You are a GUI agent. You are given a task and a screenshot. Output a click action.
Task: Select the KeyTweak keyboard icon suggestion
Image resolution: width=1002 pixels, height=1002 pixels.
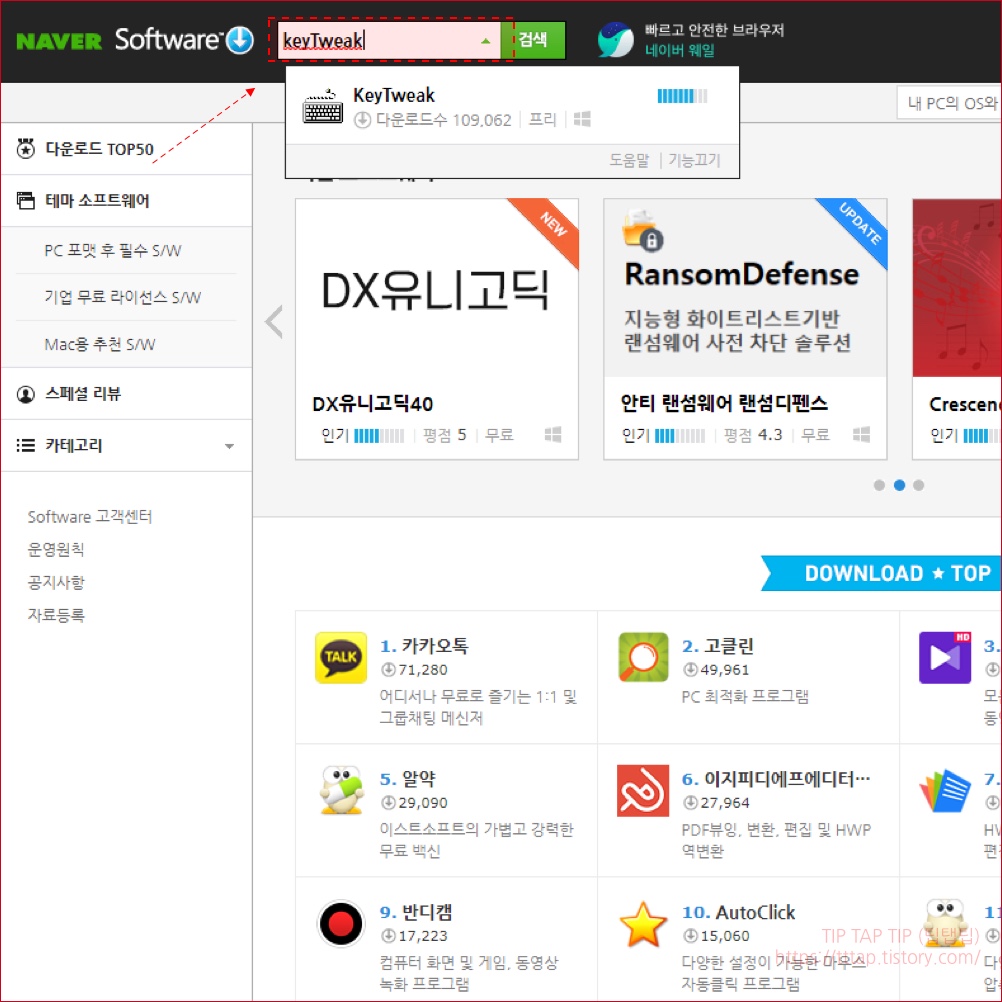click(x=323, y=107)
